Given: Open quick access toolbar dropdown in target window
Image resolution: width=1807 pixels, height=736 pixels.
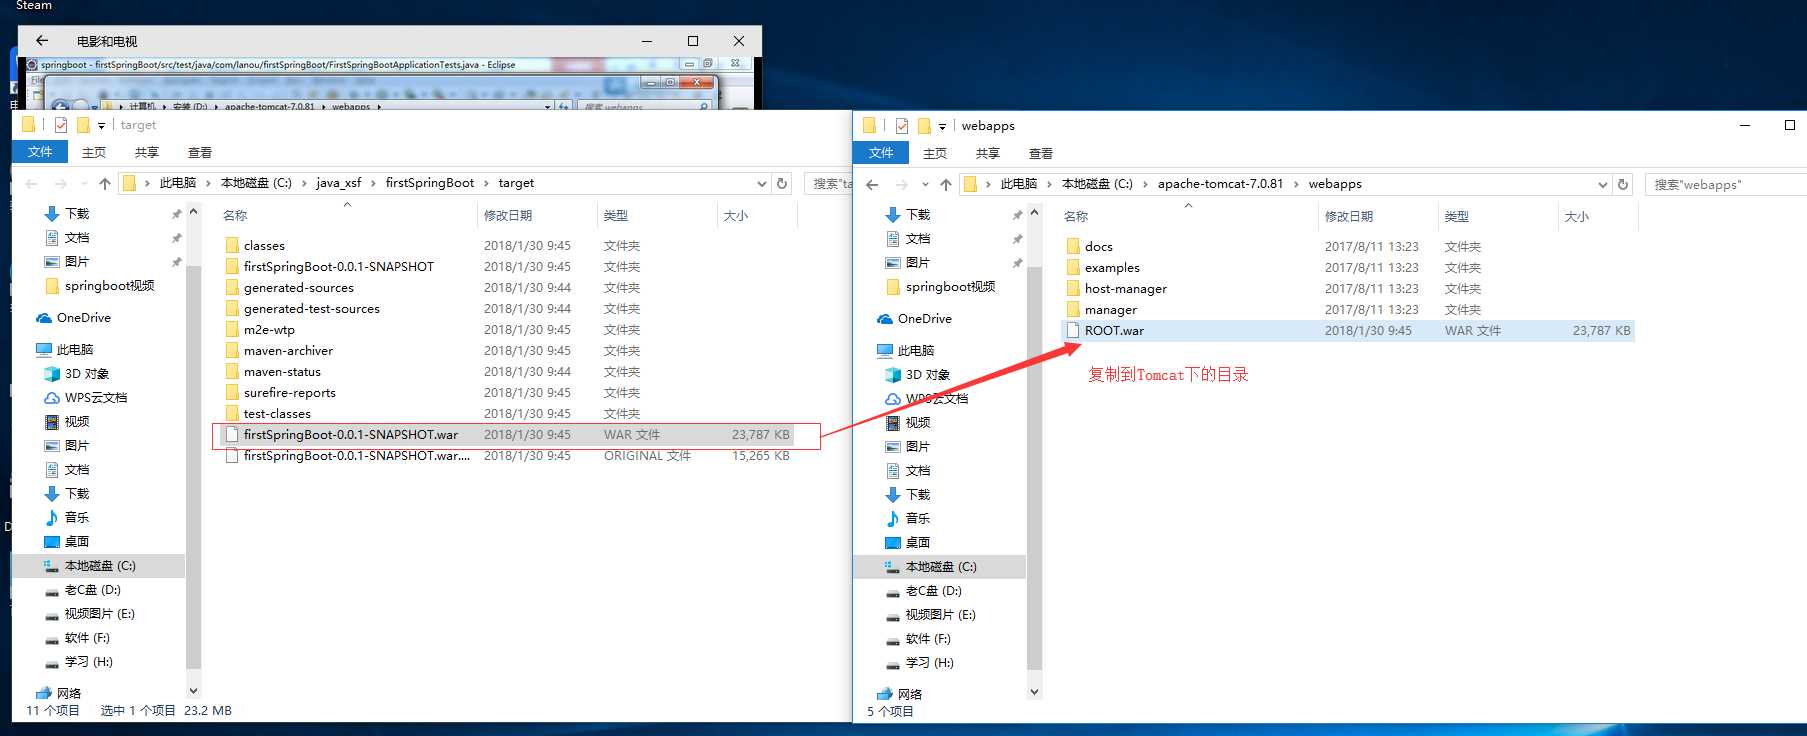Looking at the screenshot, I should click(101, 125).
